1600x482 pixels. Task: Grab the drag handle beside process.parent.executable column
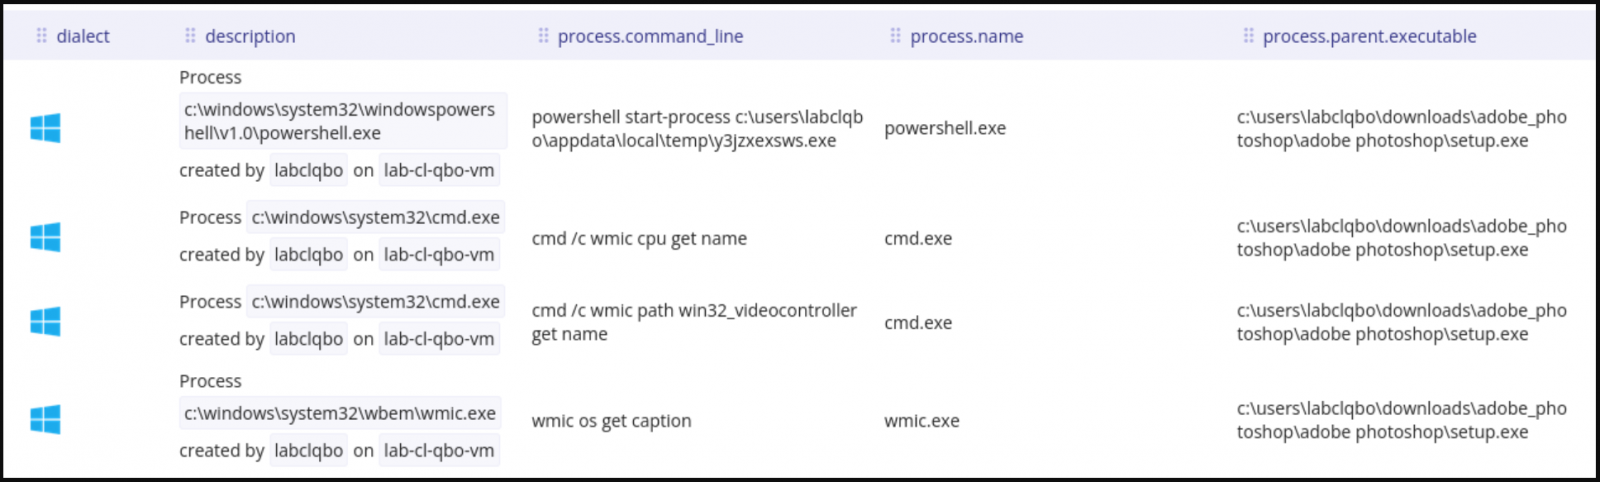point(1248,36)
